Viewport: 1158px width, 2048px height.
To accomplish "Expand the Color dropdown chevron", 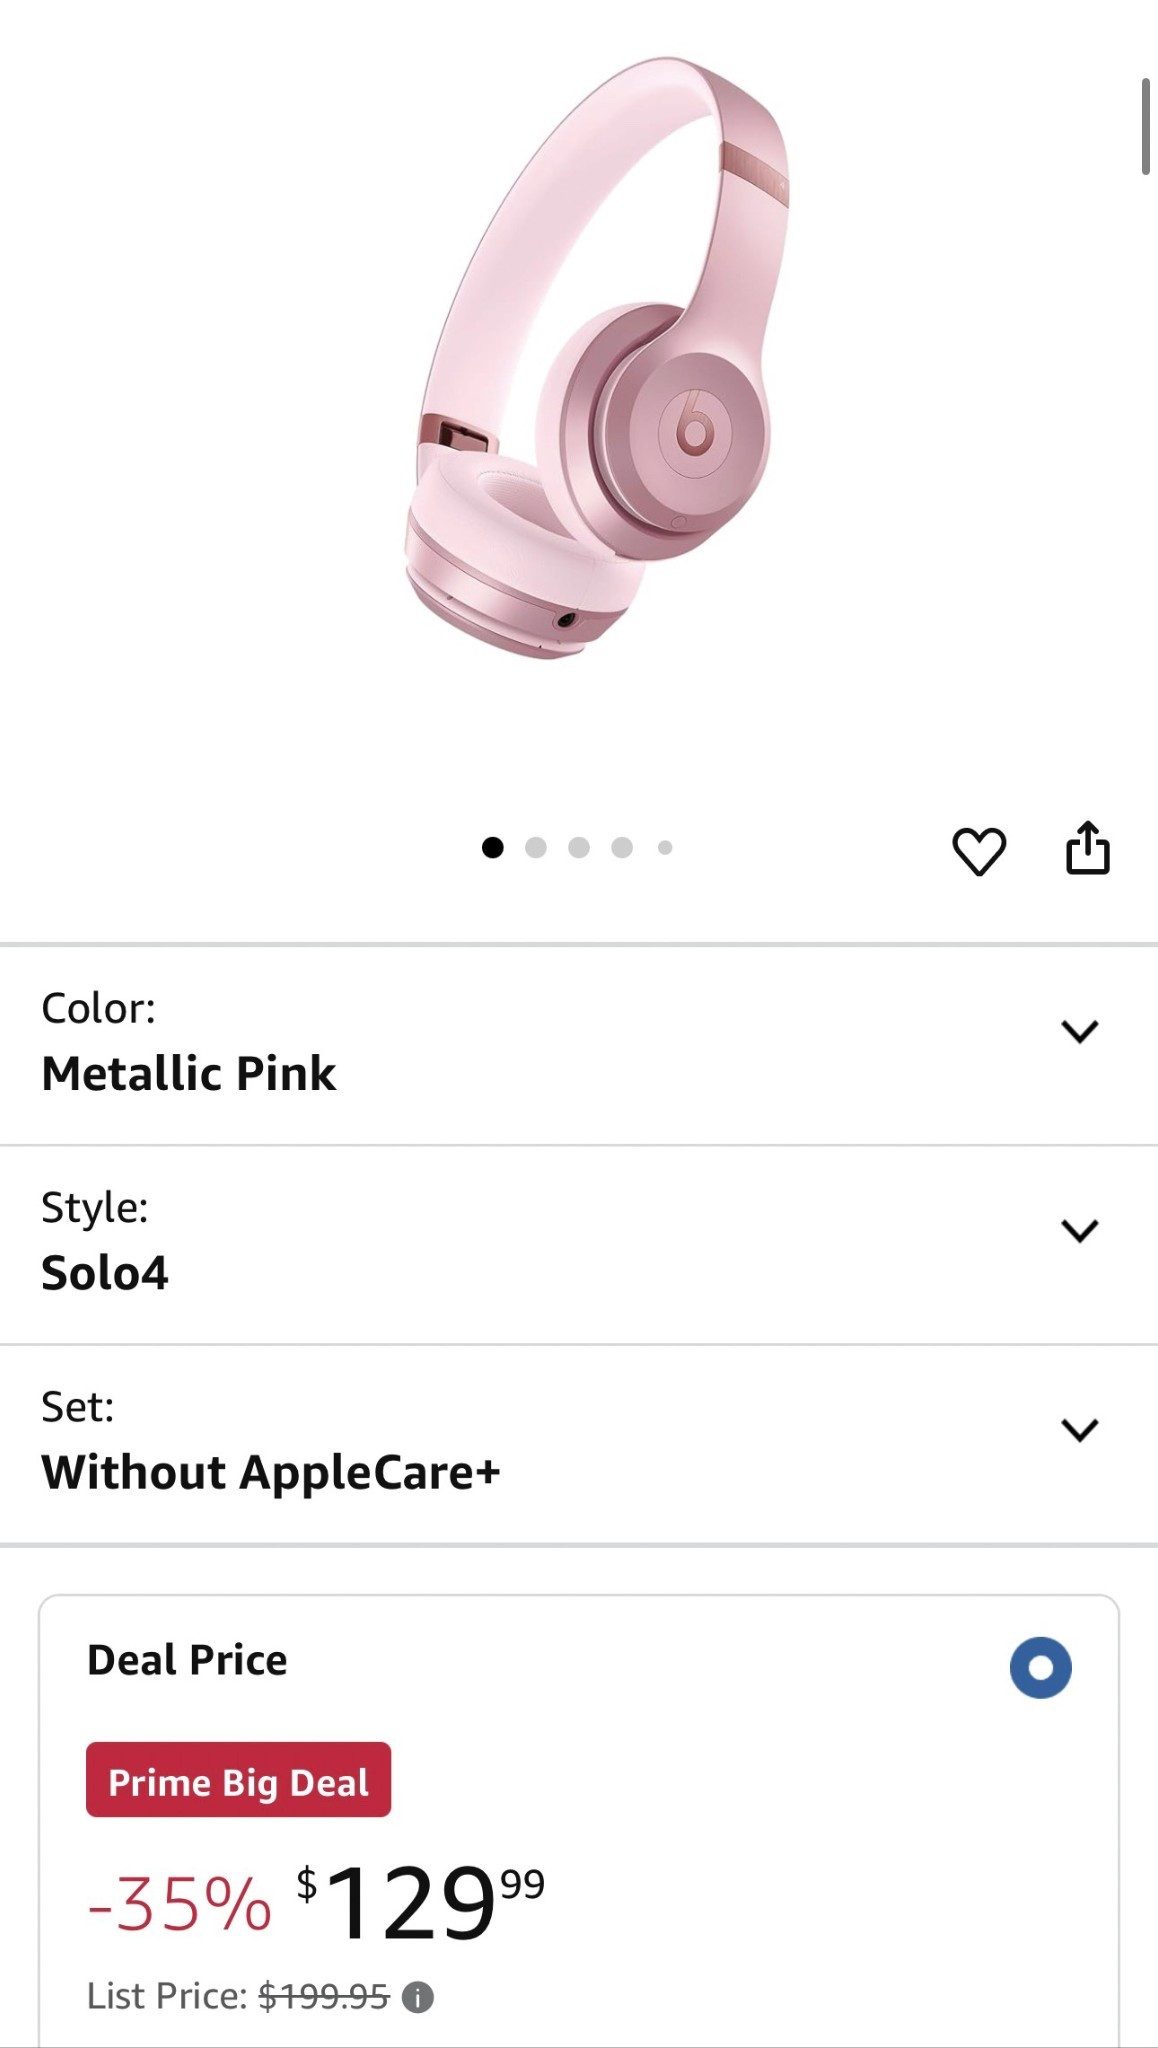I will [1079, 1031].
